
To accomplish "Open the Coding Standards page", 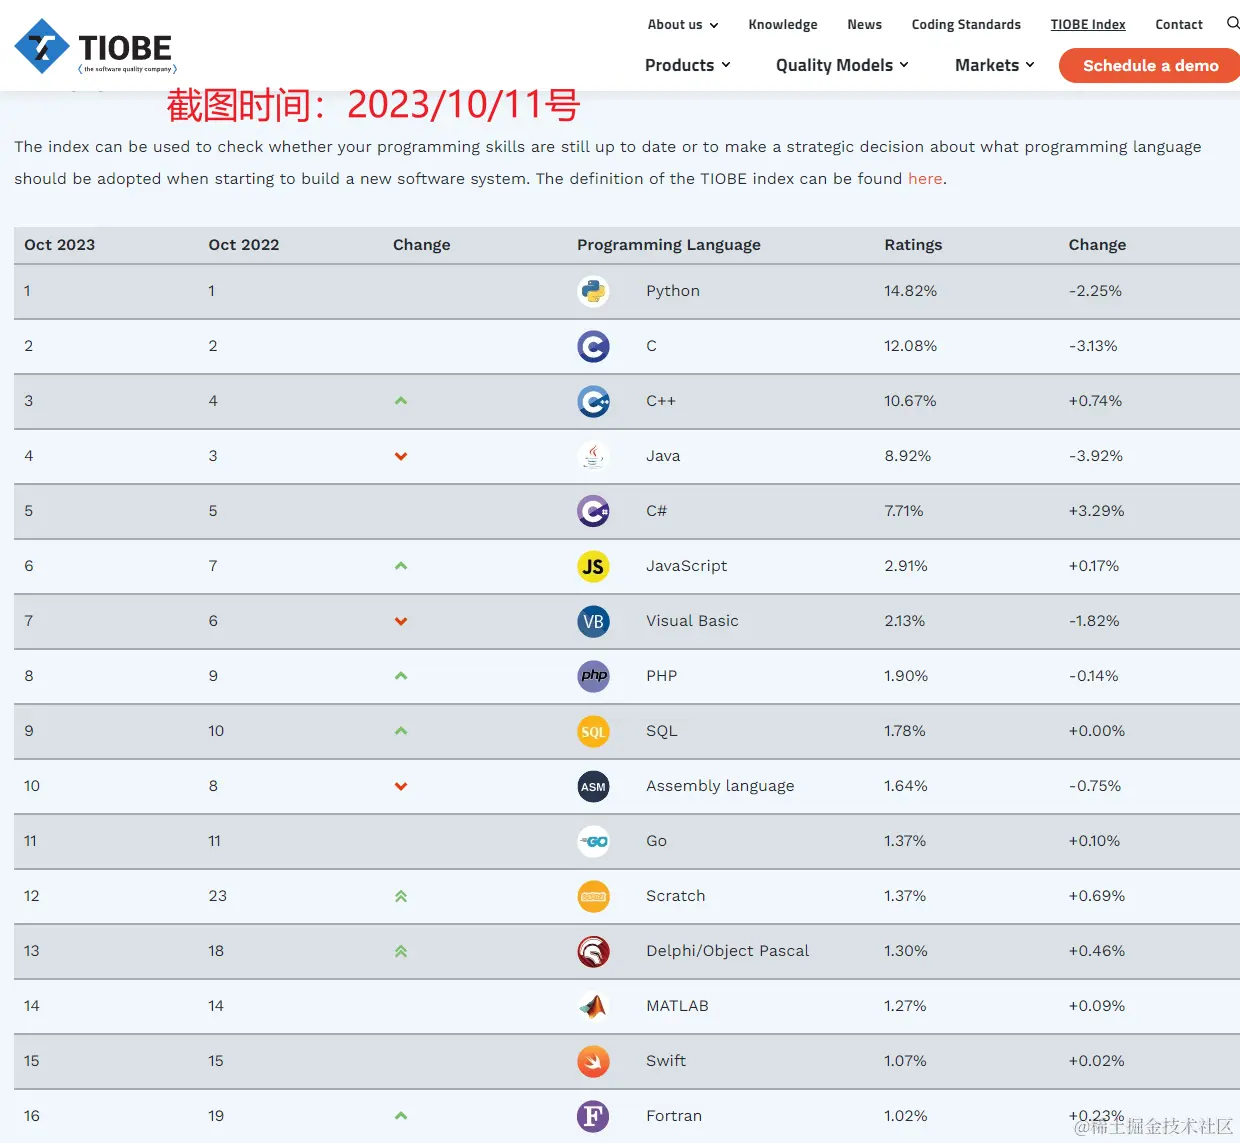I will (966, 24).
